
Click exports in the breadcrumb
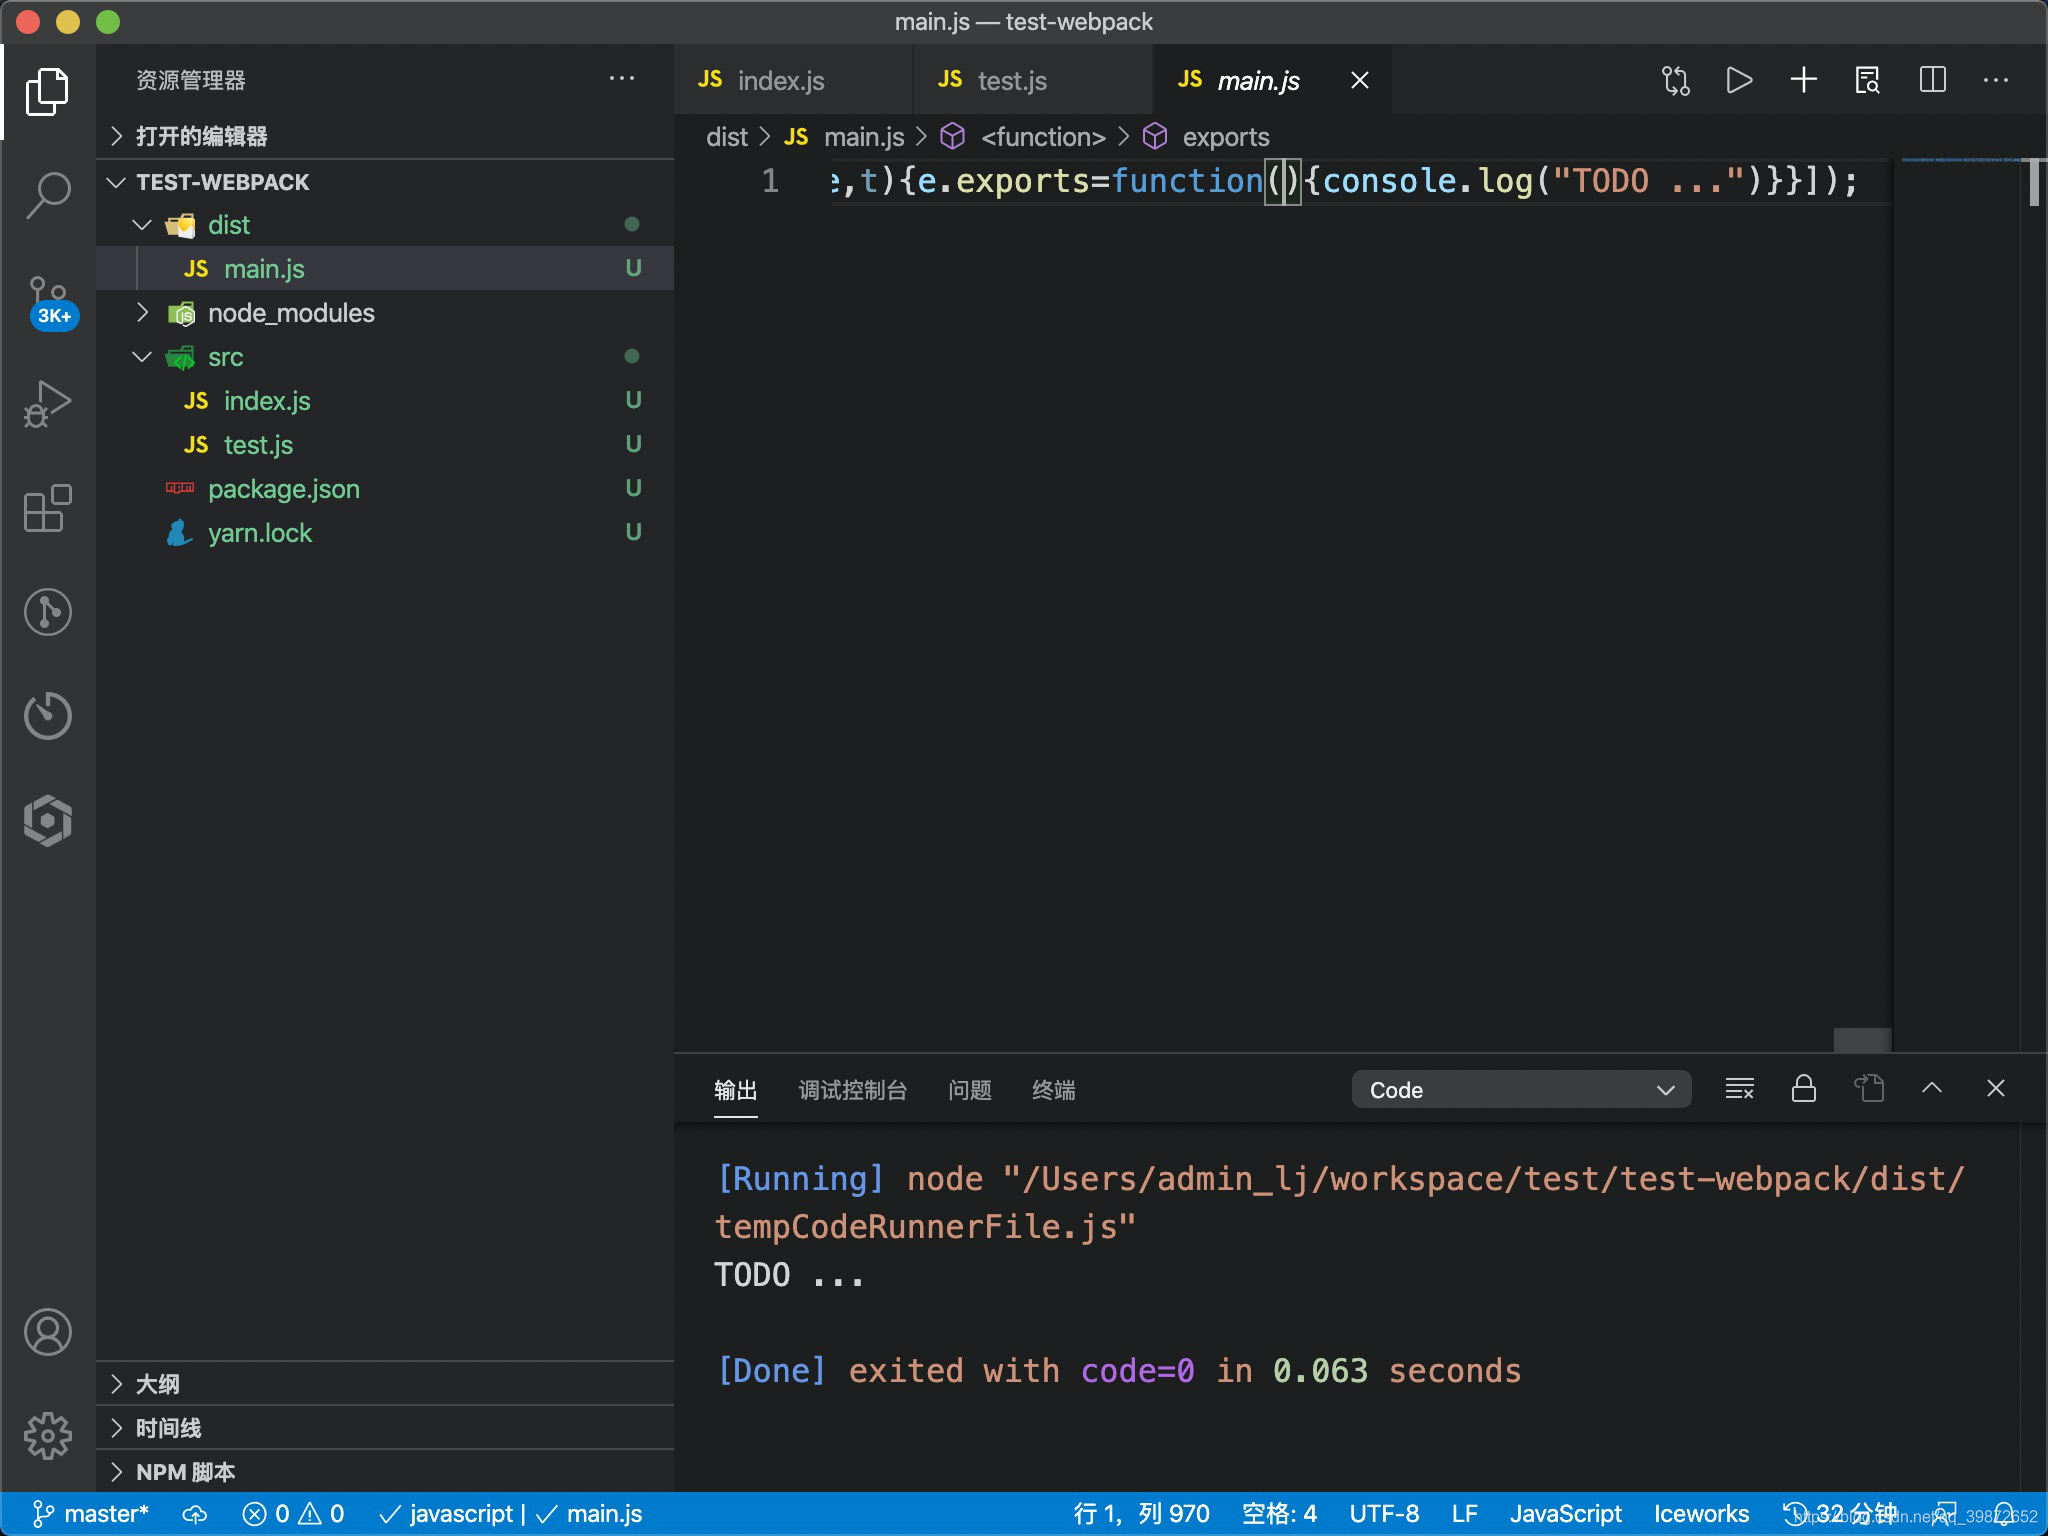[1226, 137]
